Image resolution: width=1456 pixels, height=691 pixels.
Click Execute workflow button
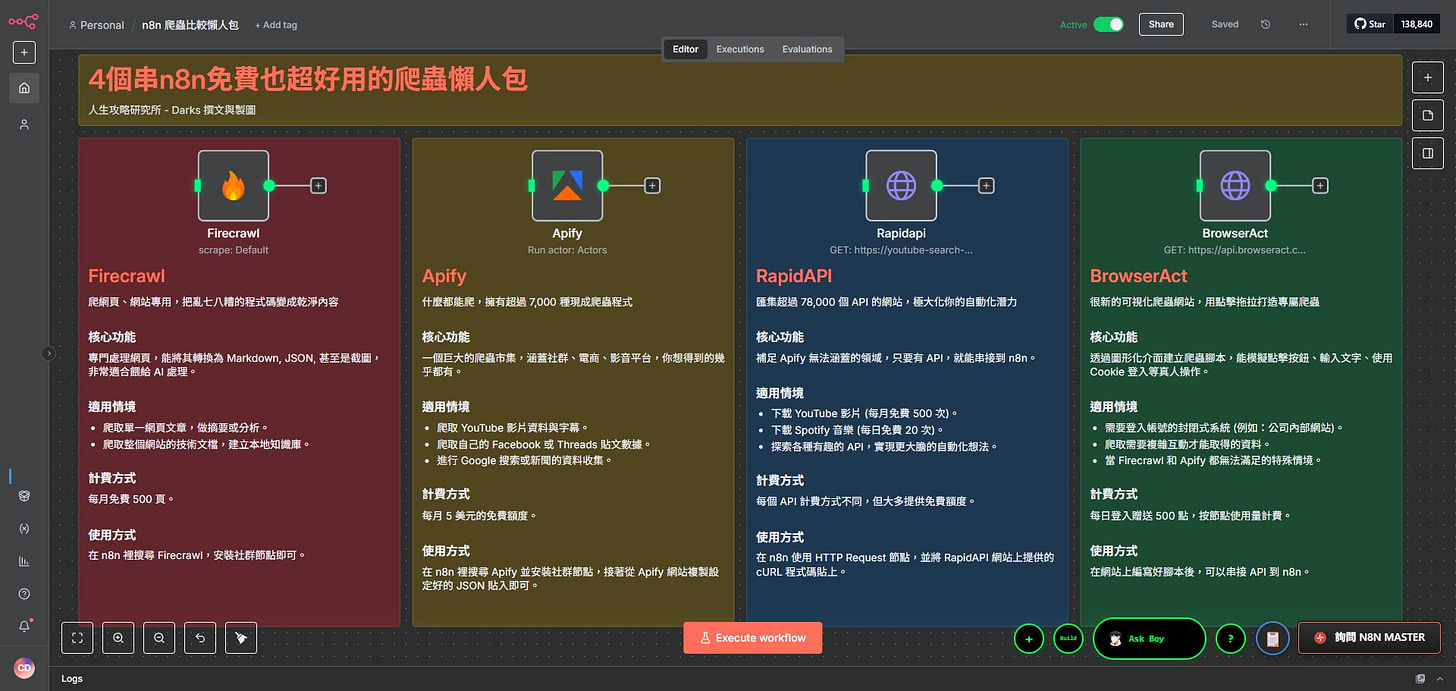pyautogui.click(x=752, y=637)
